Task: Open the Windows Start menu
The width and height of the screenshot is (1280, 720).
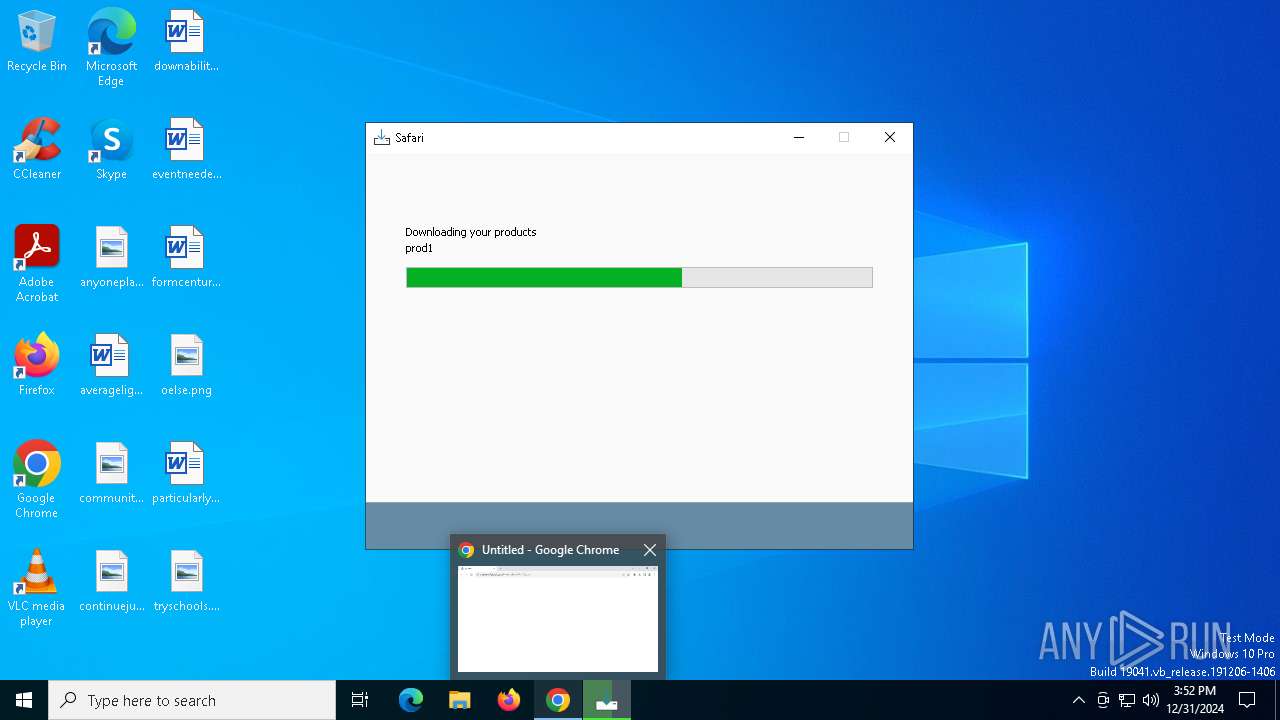Action: [24, 700]
